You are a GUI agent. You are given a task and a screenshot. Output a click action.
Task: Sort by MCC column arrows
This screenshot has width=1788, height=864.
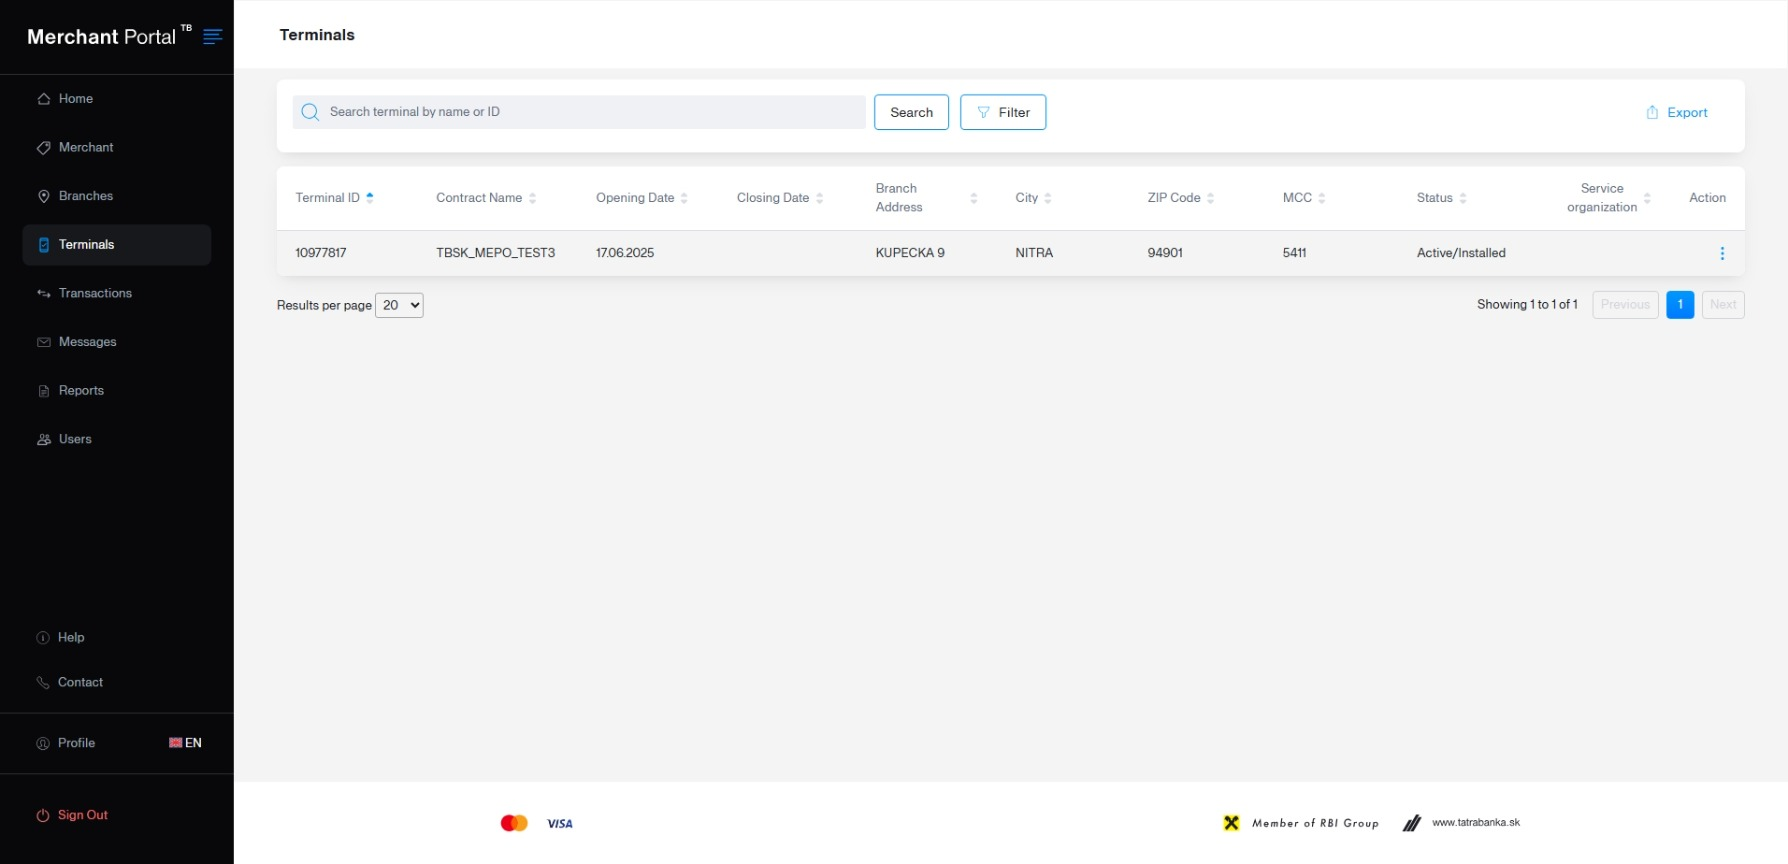click(x=1321, y=198)
